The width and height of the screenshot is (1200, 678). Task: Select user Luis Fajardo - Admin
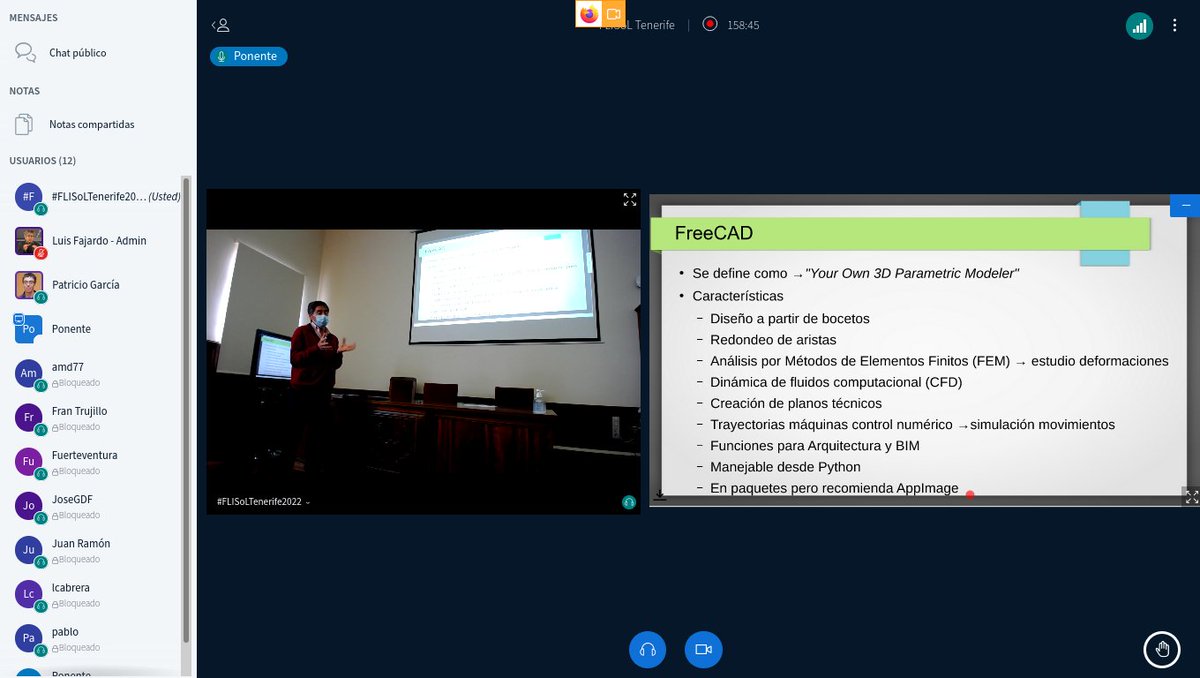tap(95, 241)
